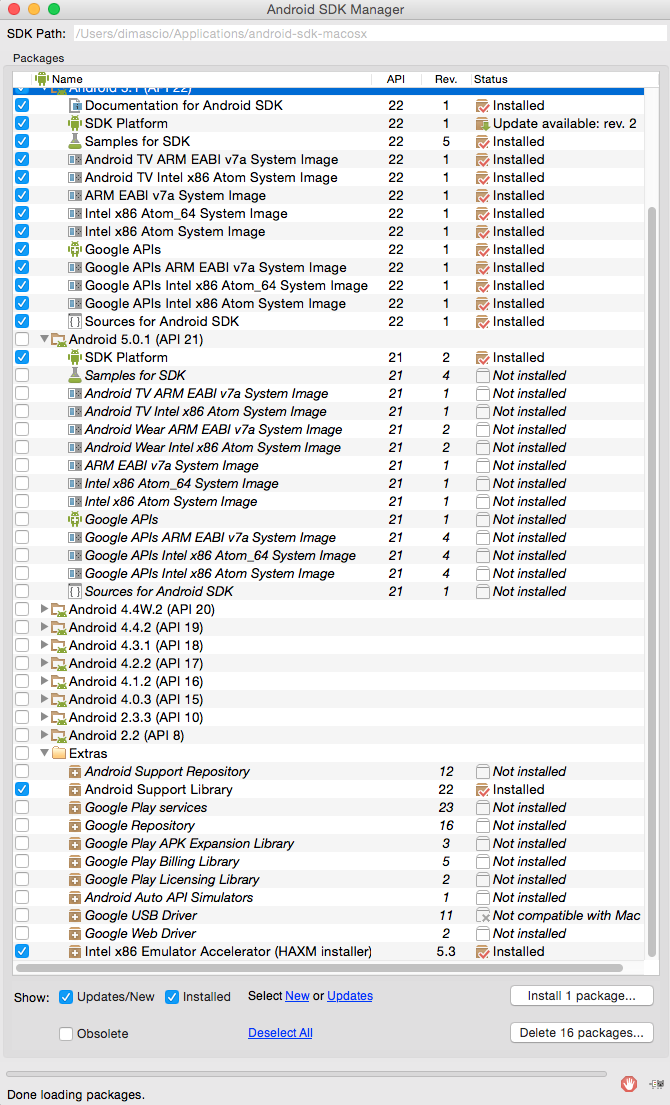The height and width of the screenshot is (1105, 670).
Task: Click the Documentation for Android SDK icon
Action: click(75, 105)
